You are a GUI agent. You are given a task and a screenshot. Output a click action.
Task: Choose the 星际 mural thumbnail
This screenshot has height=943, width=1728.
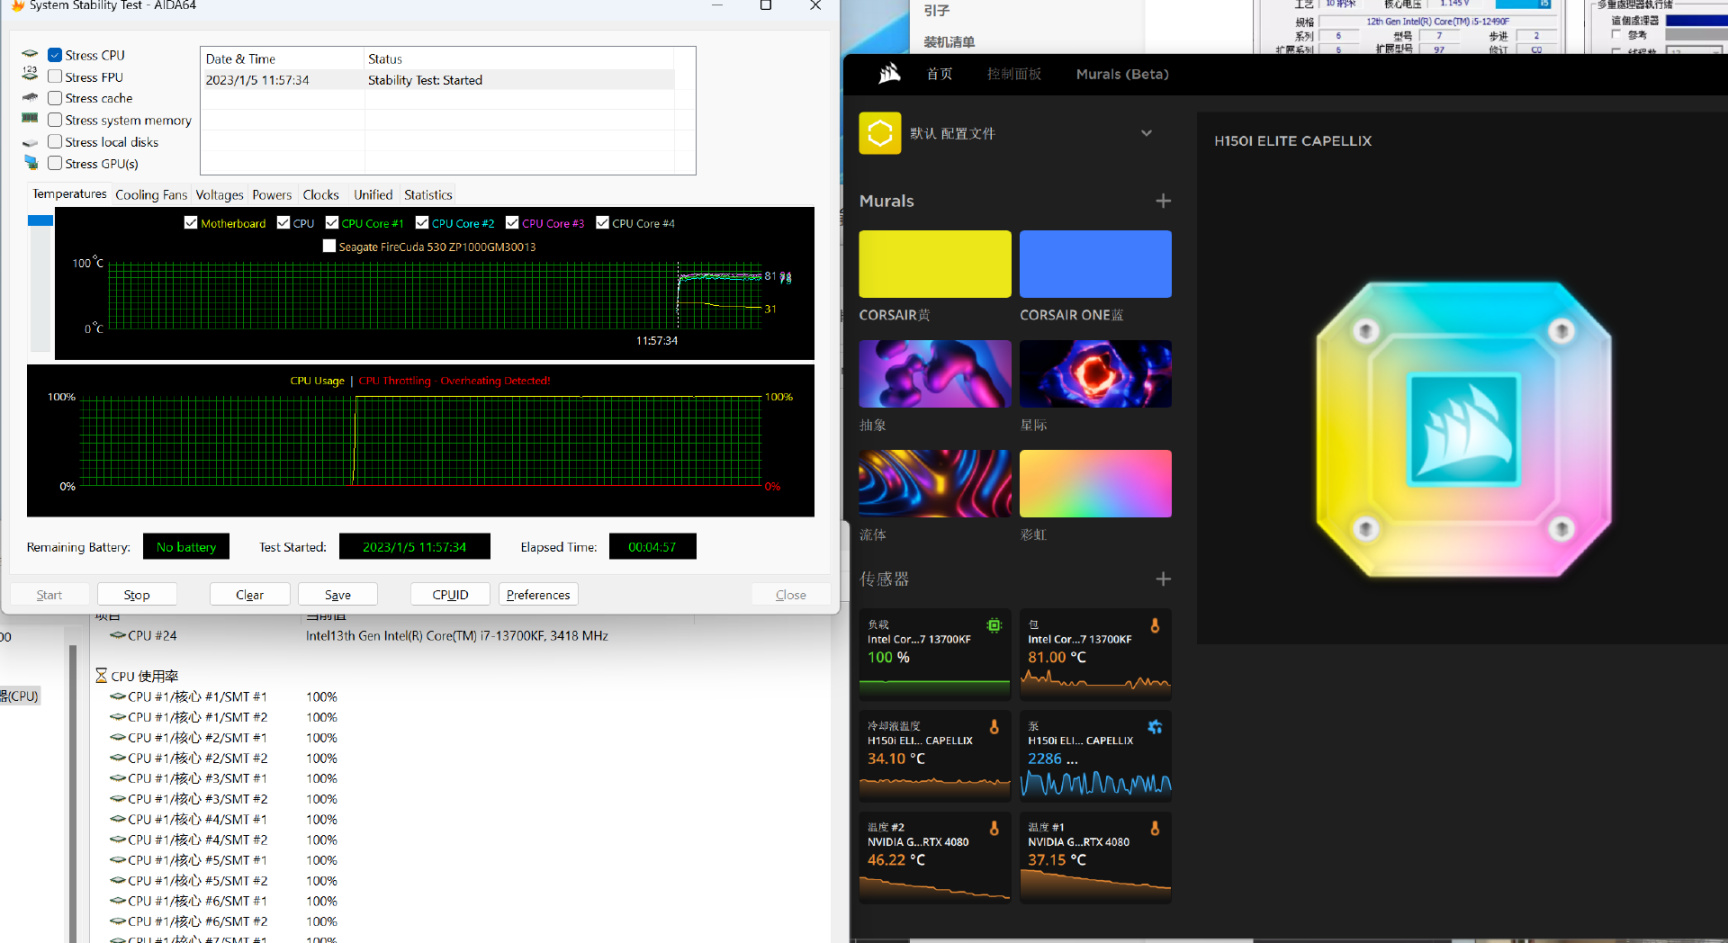pyautogui.click(x=1095, y=374)
